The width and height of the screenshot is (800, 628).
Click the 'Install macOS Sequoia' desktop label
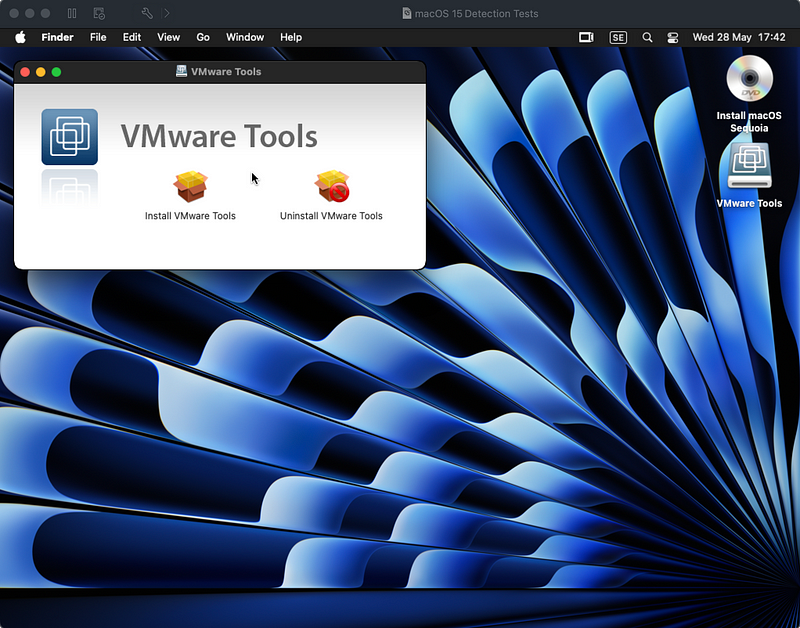(x=749, y=121)
